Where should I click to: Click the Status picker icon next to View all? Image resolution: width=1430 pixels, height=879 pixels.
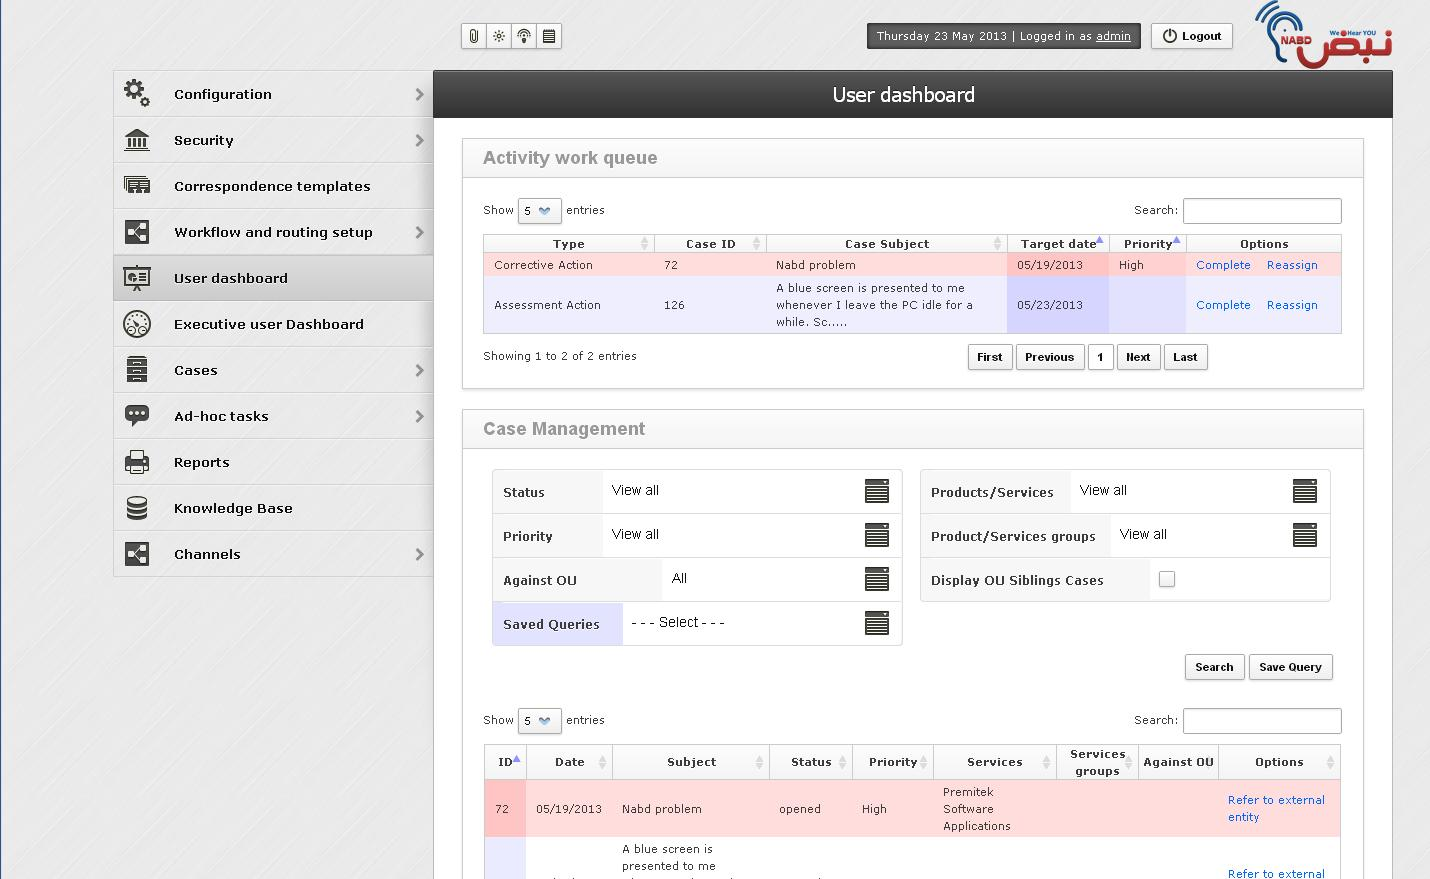877,491
